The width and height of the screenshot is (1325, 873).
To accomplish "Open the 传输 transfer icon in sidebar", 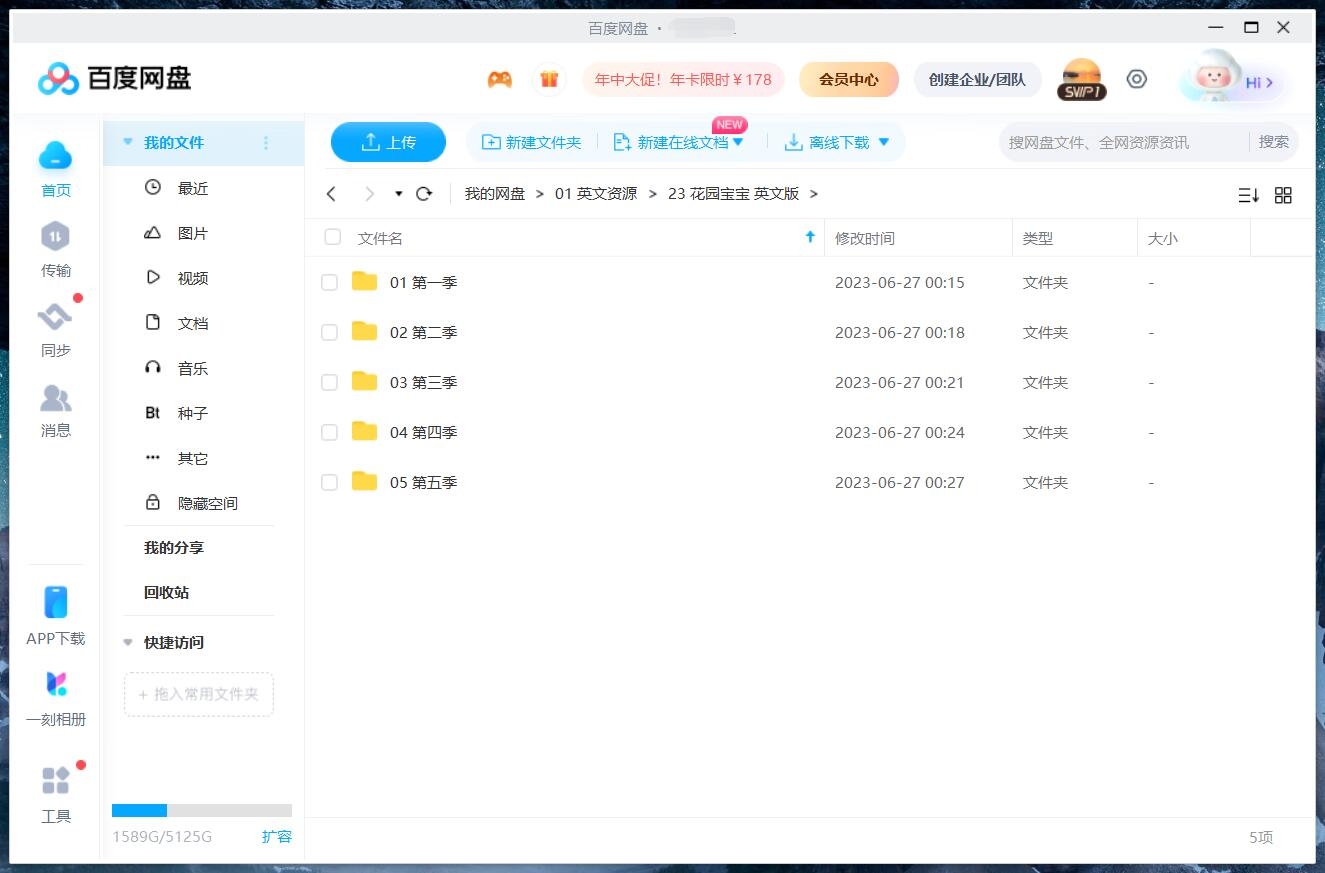I will pos(55,238).
